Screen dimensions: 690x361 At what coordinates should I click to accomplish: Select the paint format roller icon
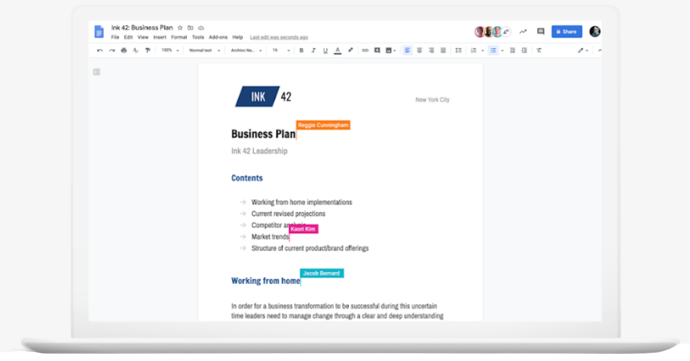point(147,51)
